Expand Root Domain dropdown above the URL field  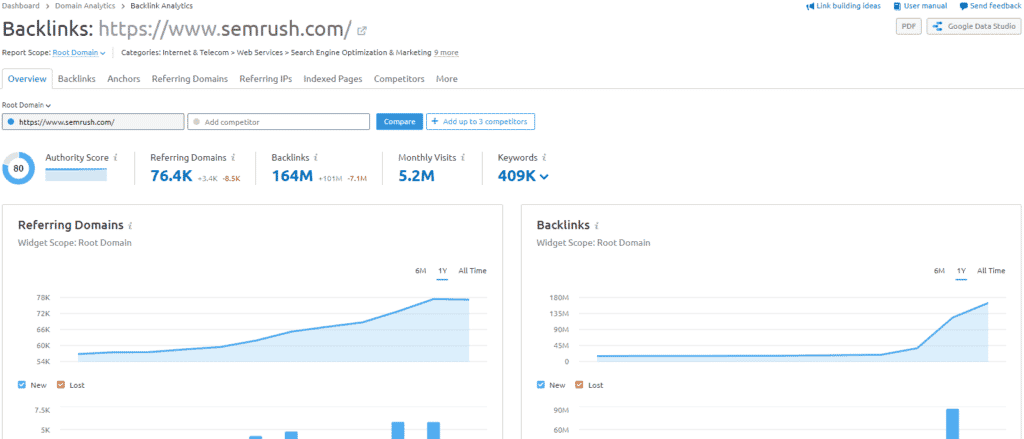pyautogui.click(x=27, y=105)
